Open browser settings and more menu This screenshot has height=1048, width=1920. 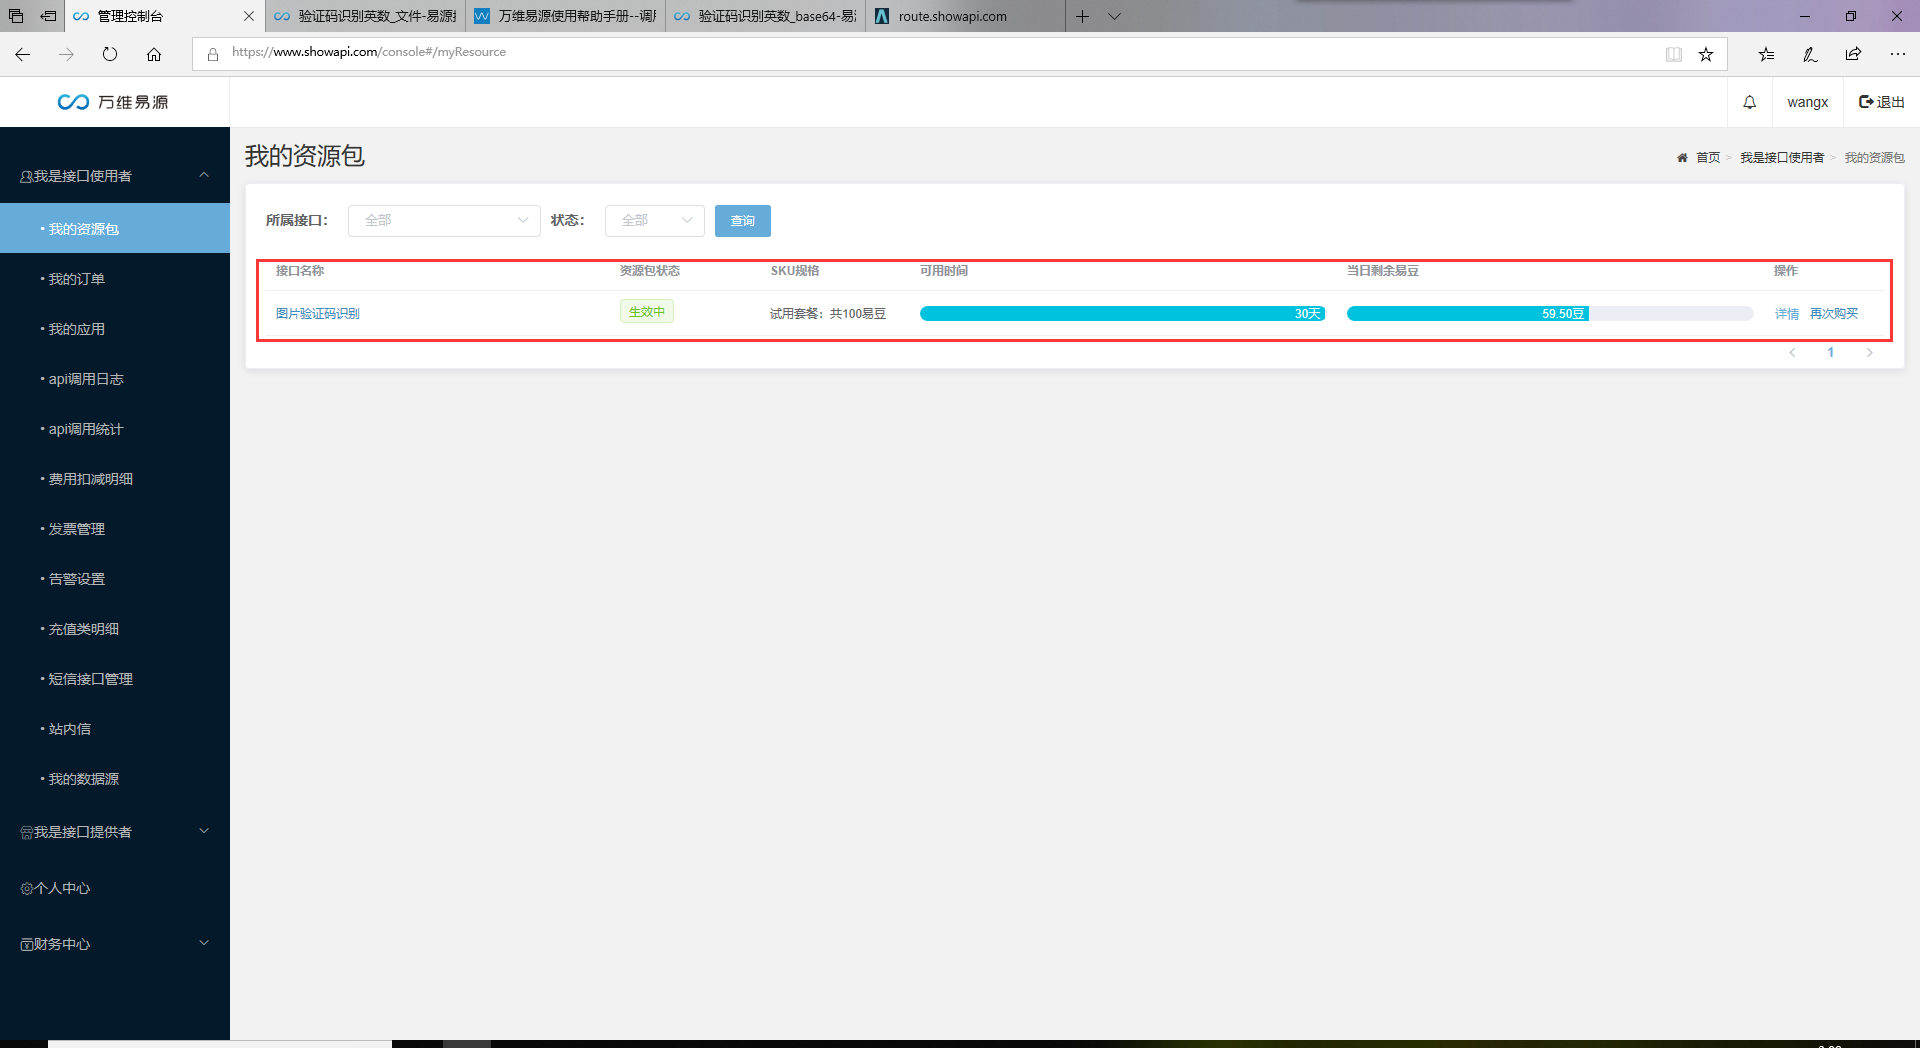1898,54
